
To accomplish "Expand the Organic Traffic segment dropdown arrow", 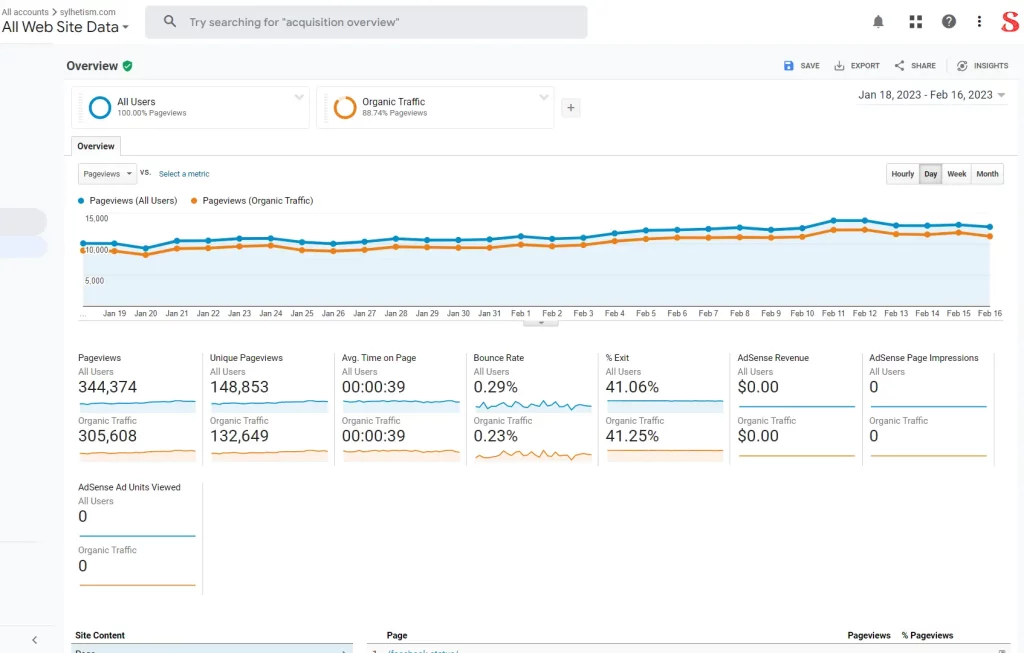I will pyautogui.click(x=543, y=97).
